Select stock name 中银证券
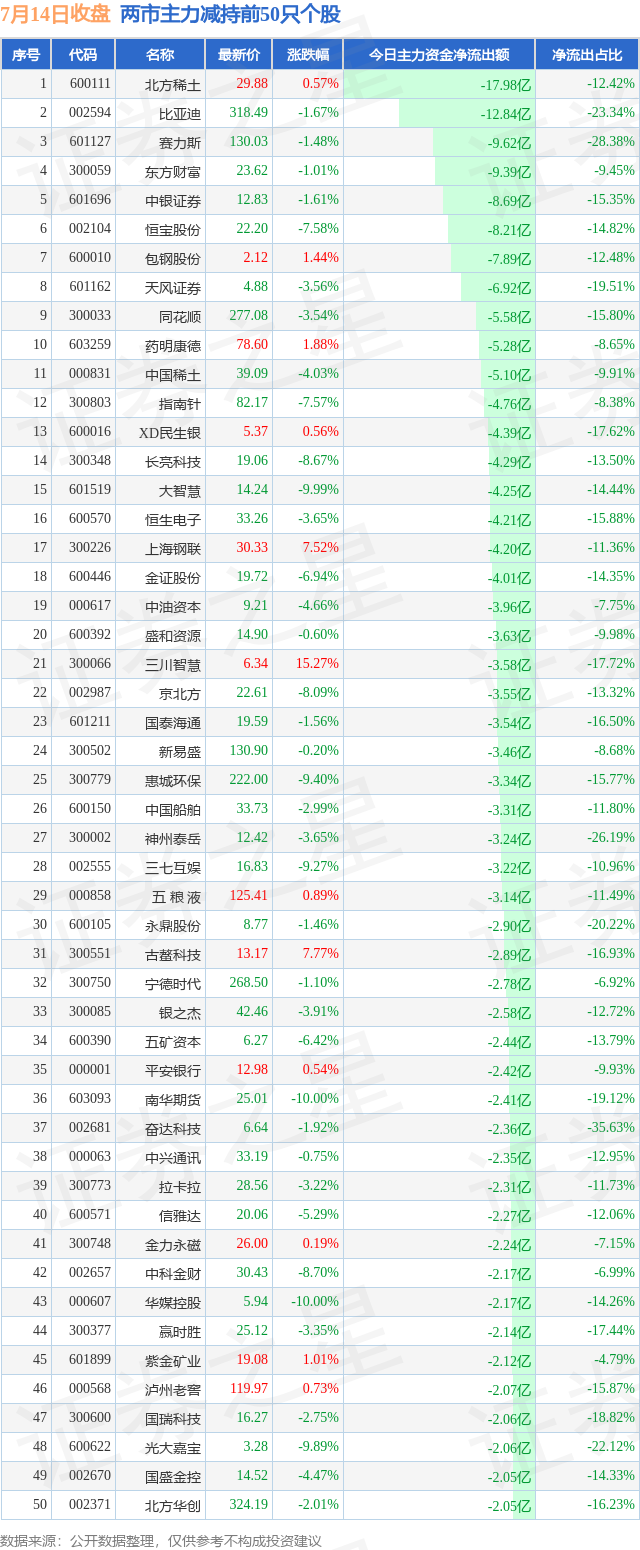Viewport: 640px width, 1550px height. 173,200
